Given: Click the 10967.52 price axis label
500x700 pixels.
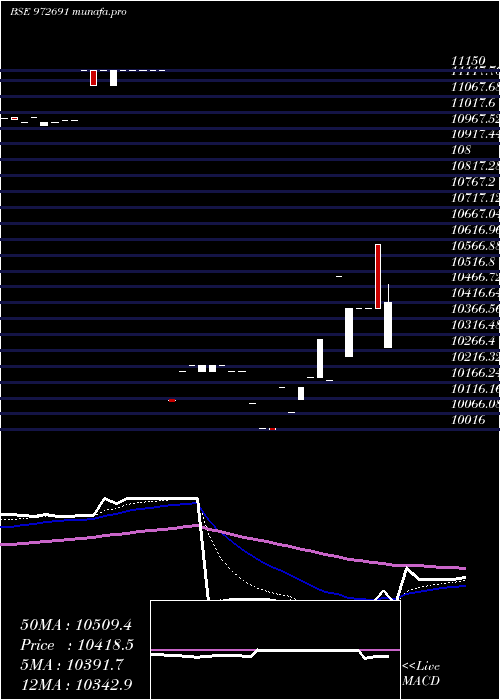Looking at the screenshot, I should tap(475, 119).
